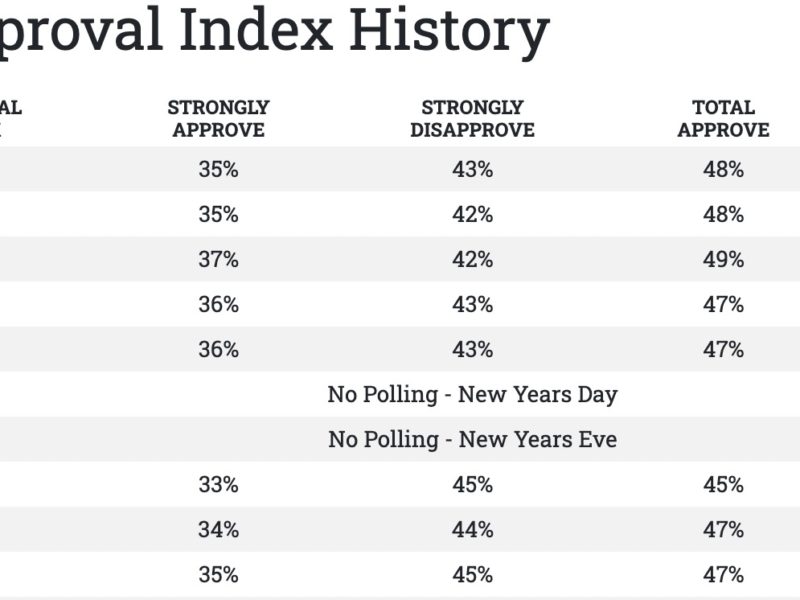Click the 45% Total Approve value

point(723,484)
